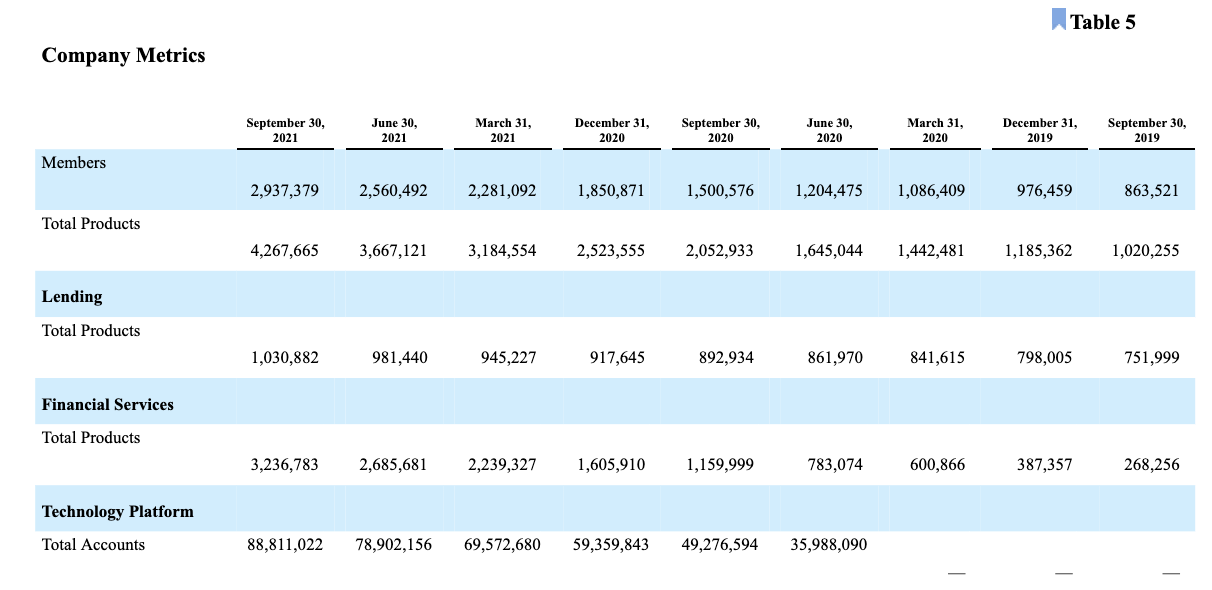Click Total Accounts value 78,902,156

pyautogui.click(x=394, y=545)
